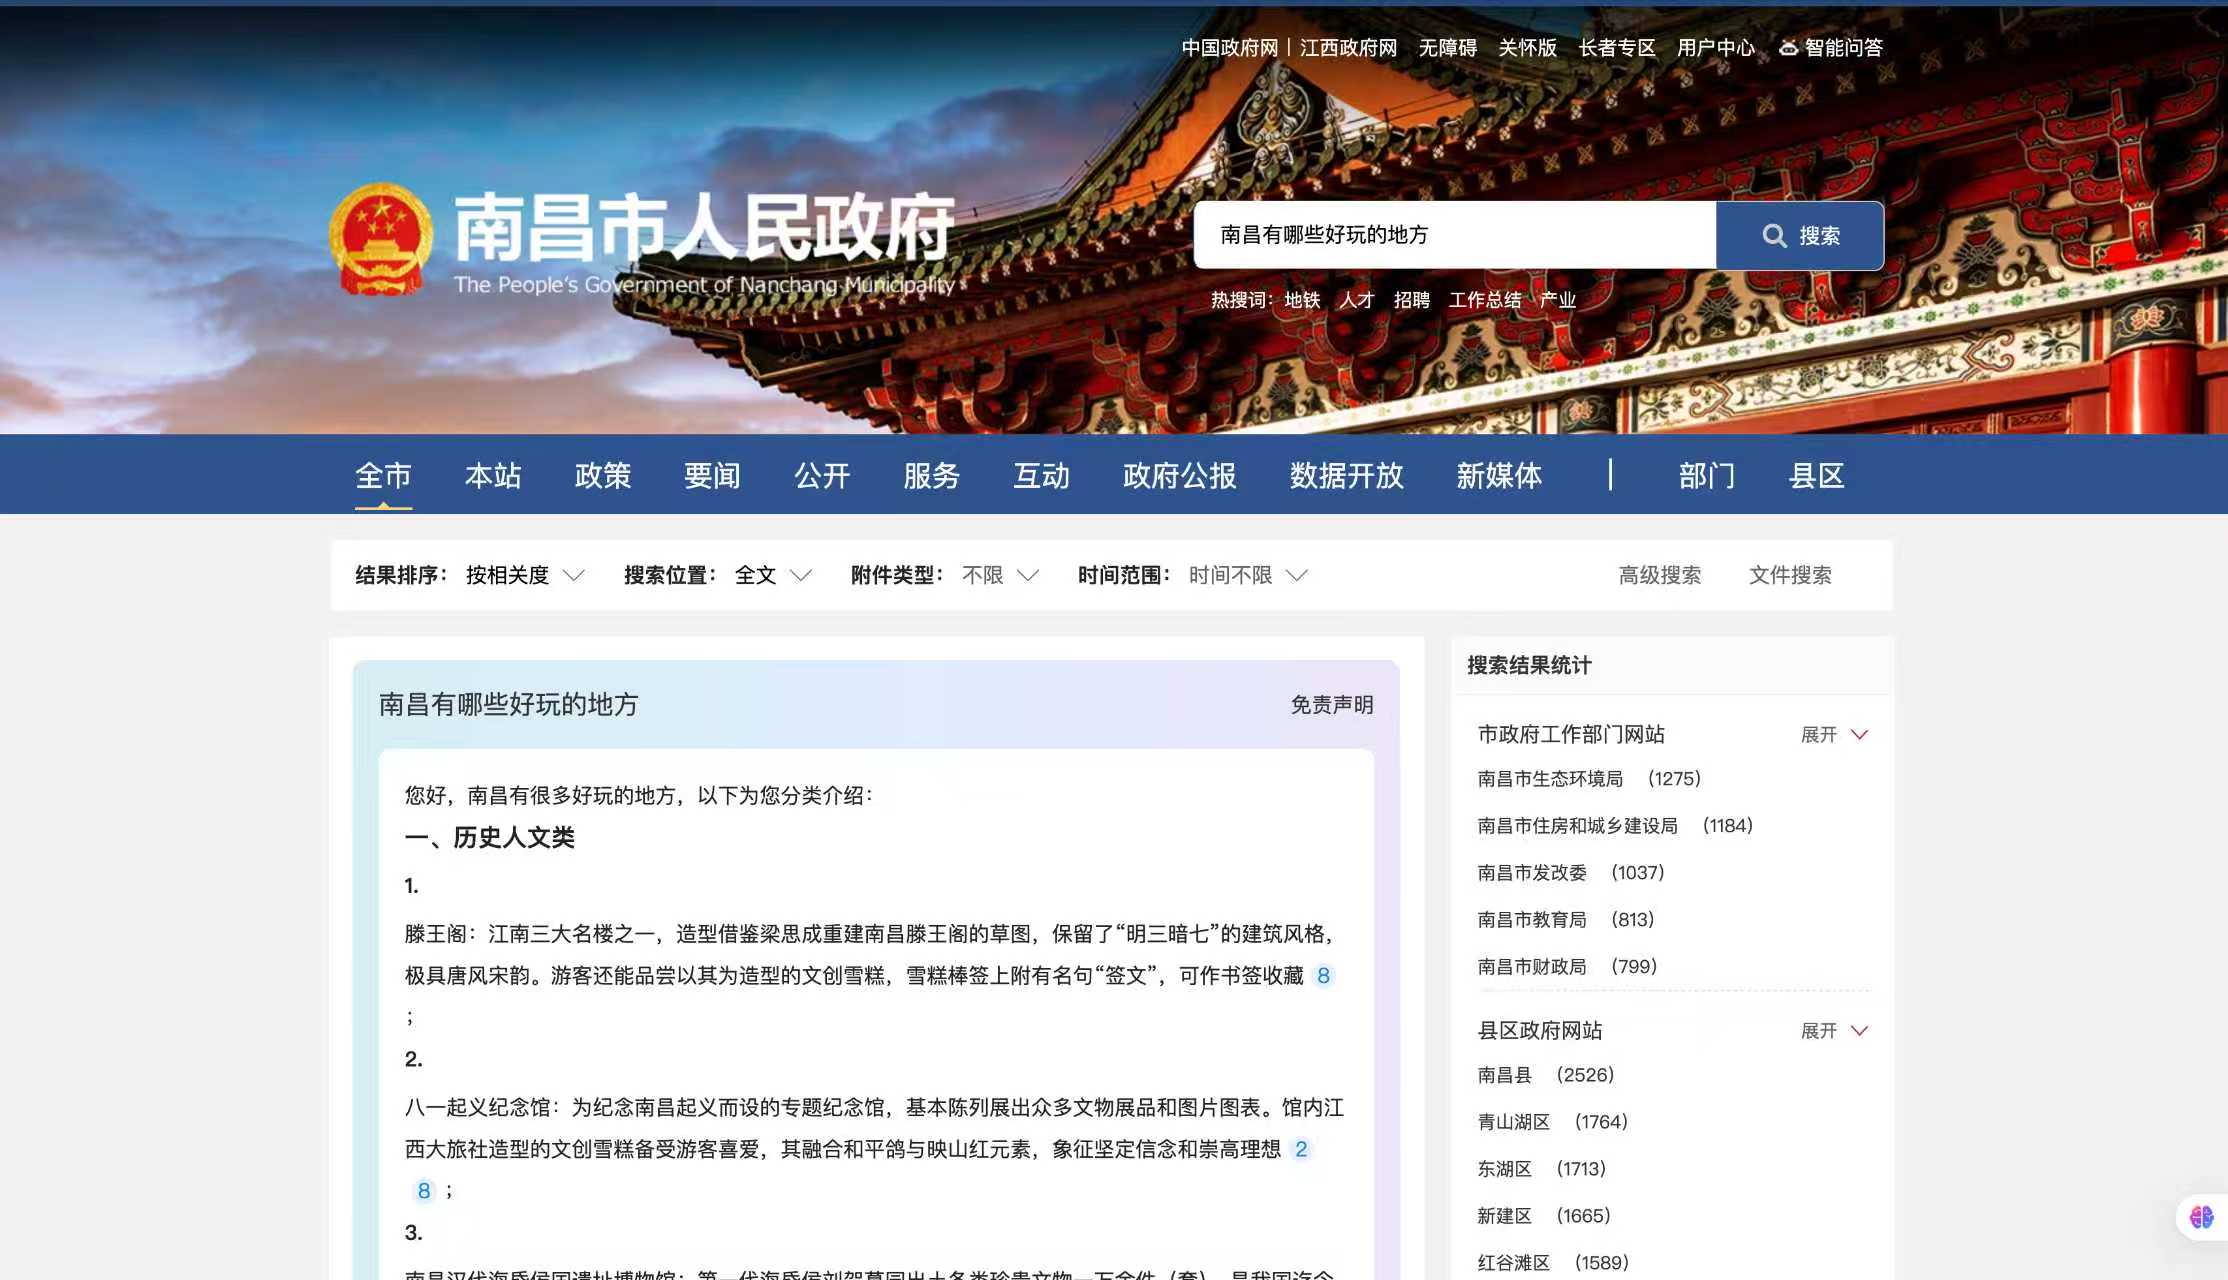Switch to the 政策 navigation tab
The image size is (2228, 1280).
(x=602, y=477)
